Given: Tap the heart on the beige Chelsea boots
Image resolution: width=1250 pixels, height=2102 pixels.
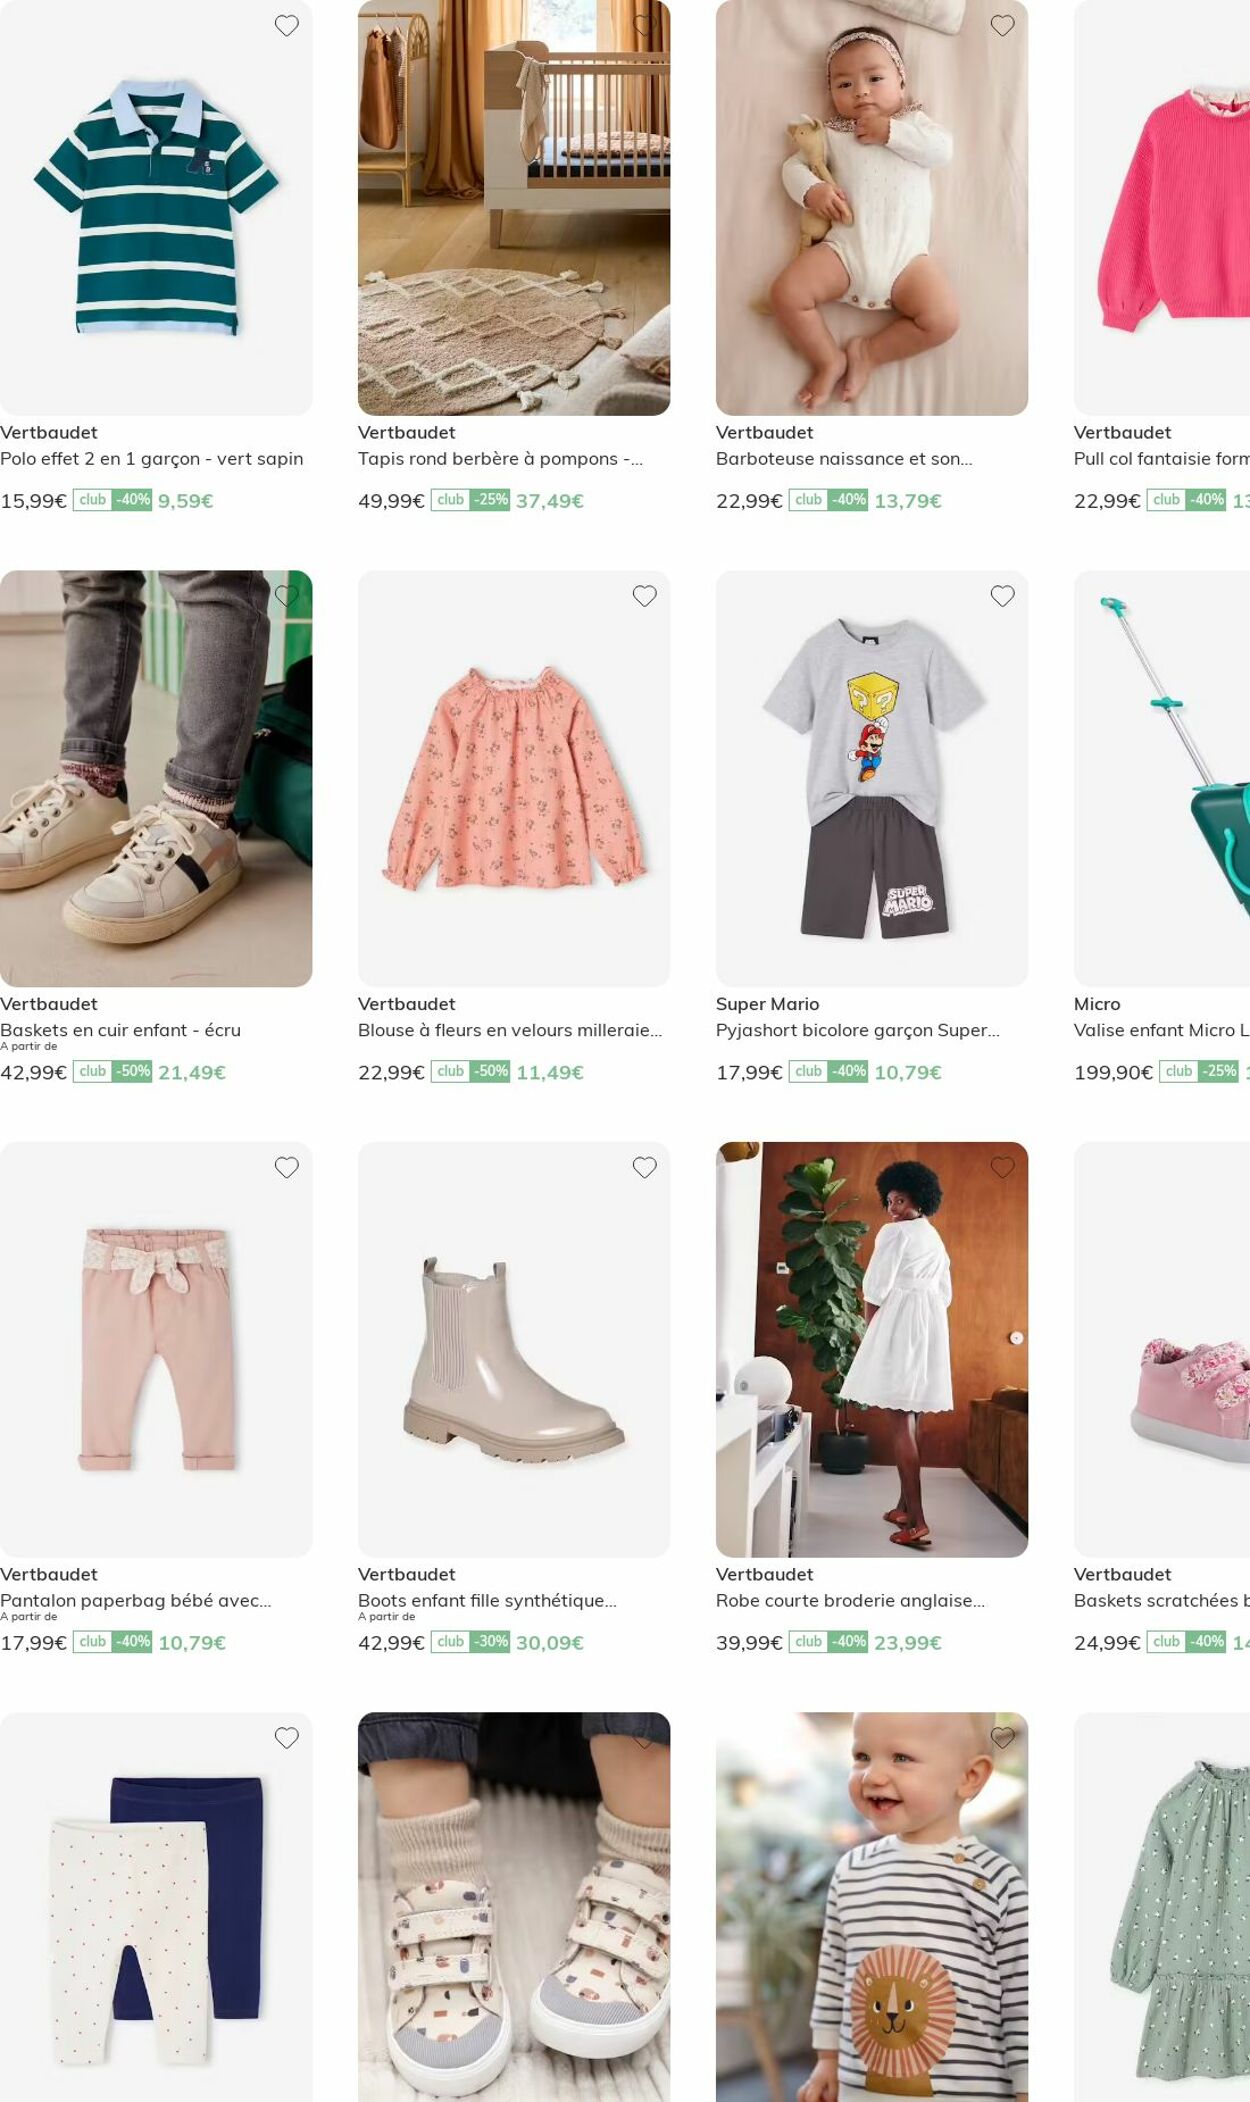Looking at the screenshot, I should click(x=645, y=1167).
